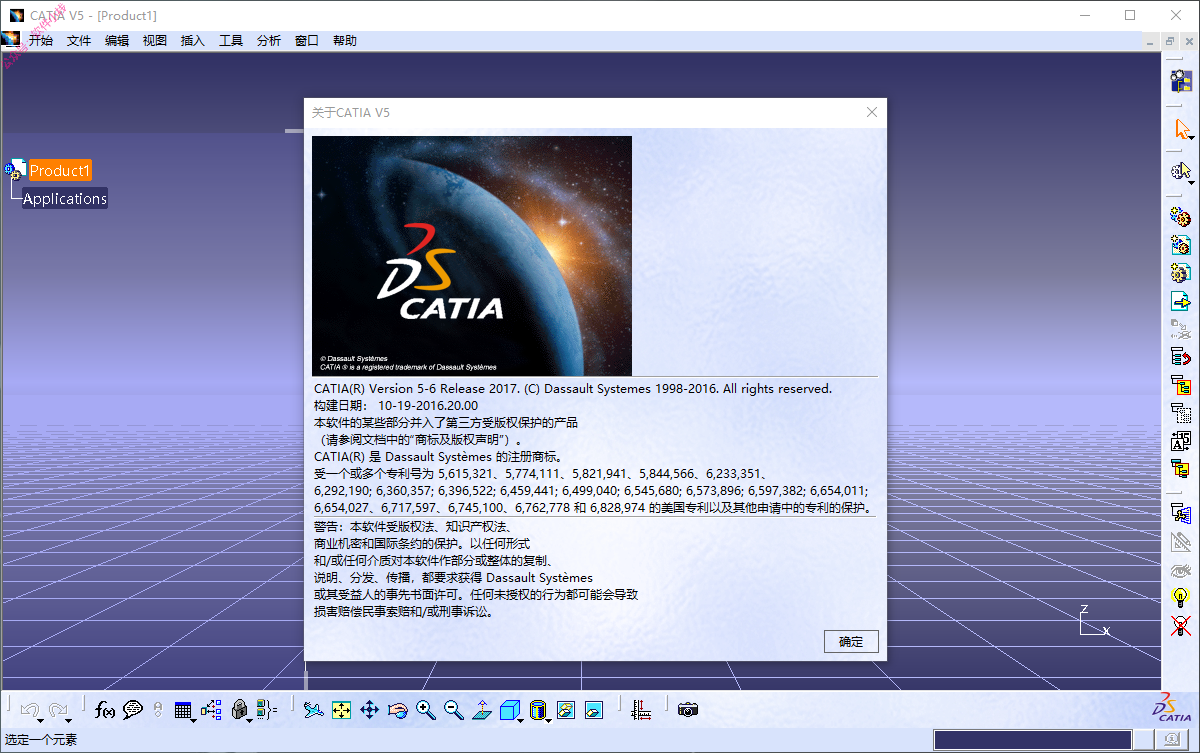Click the Existing Component arrow icon
The width and height of the screenshot is (1200, 753).
click(x=1181, y=300)
